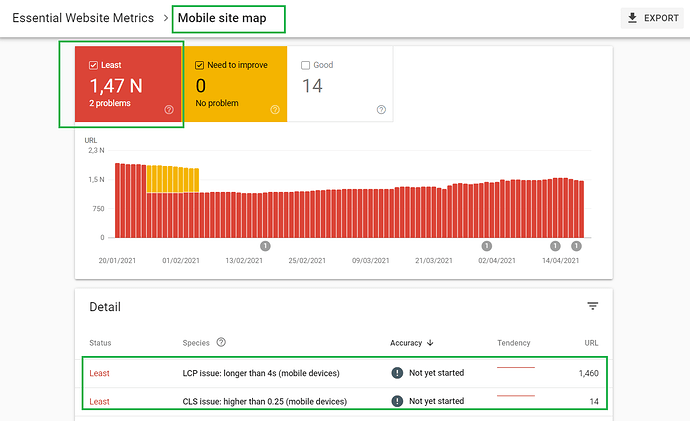Click the 1,460 URL count
Image resolution: width=690 pixels, height=421 pixels.
tap(588, 373)
